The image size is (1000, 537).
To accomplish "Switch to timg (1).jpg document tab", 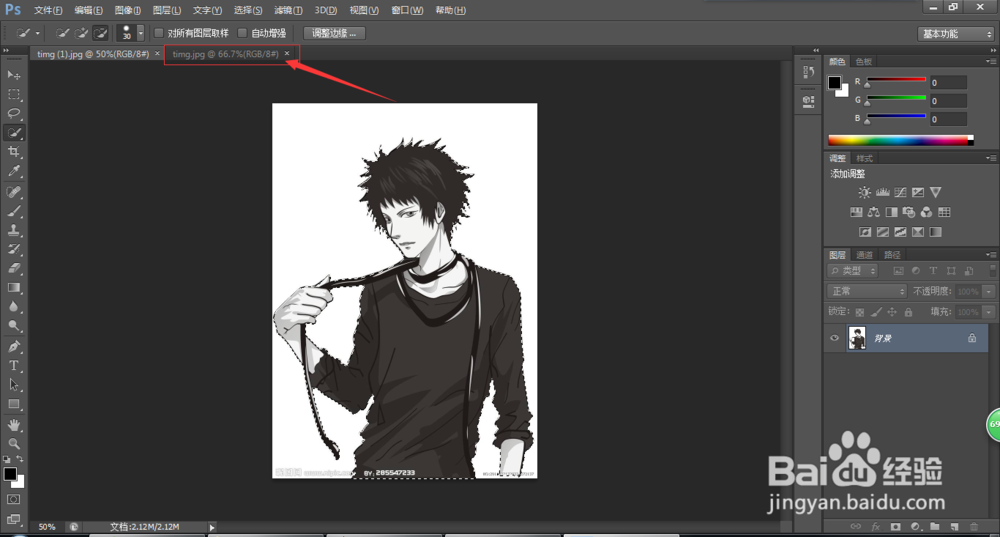I will (x=92, y=54).
